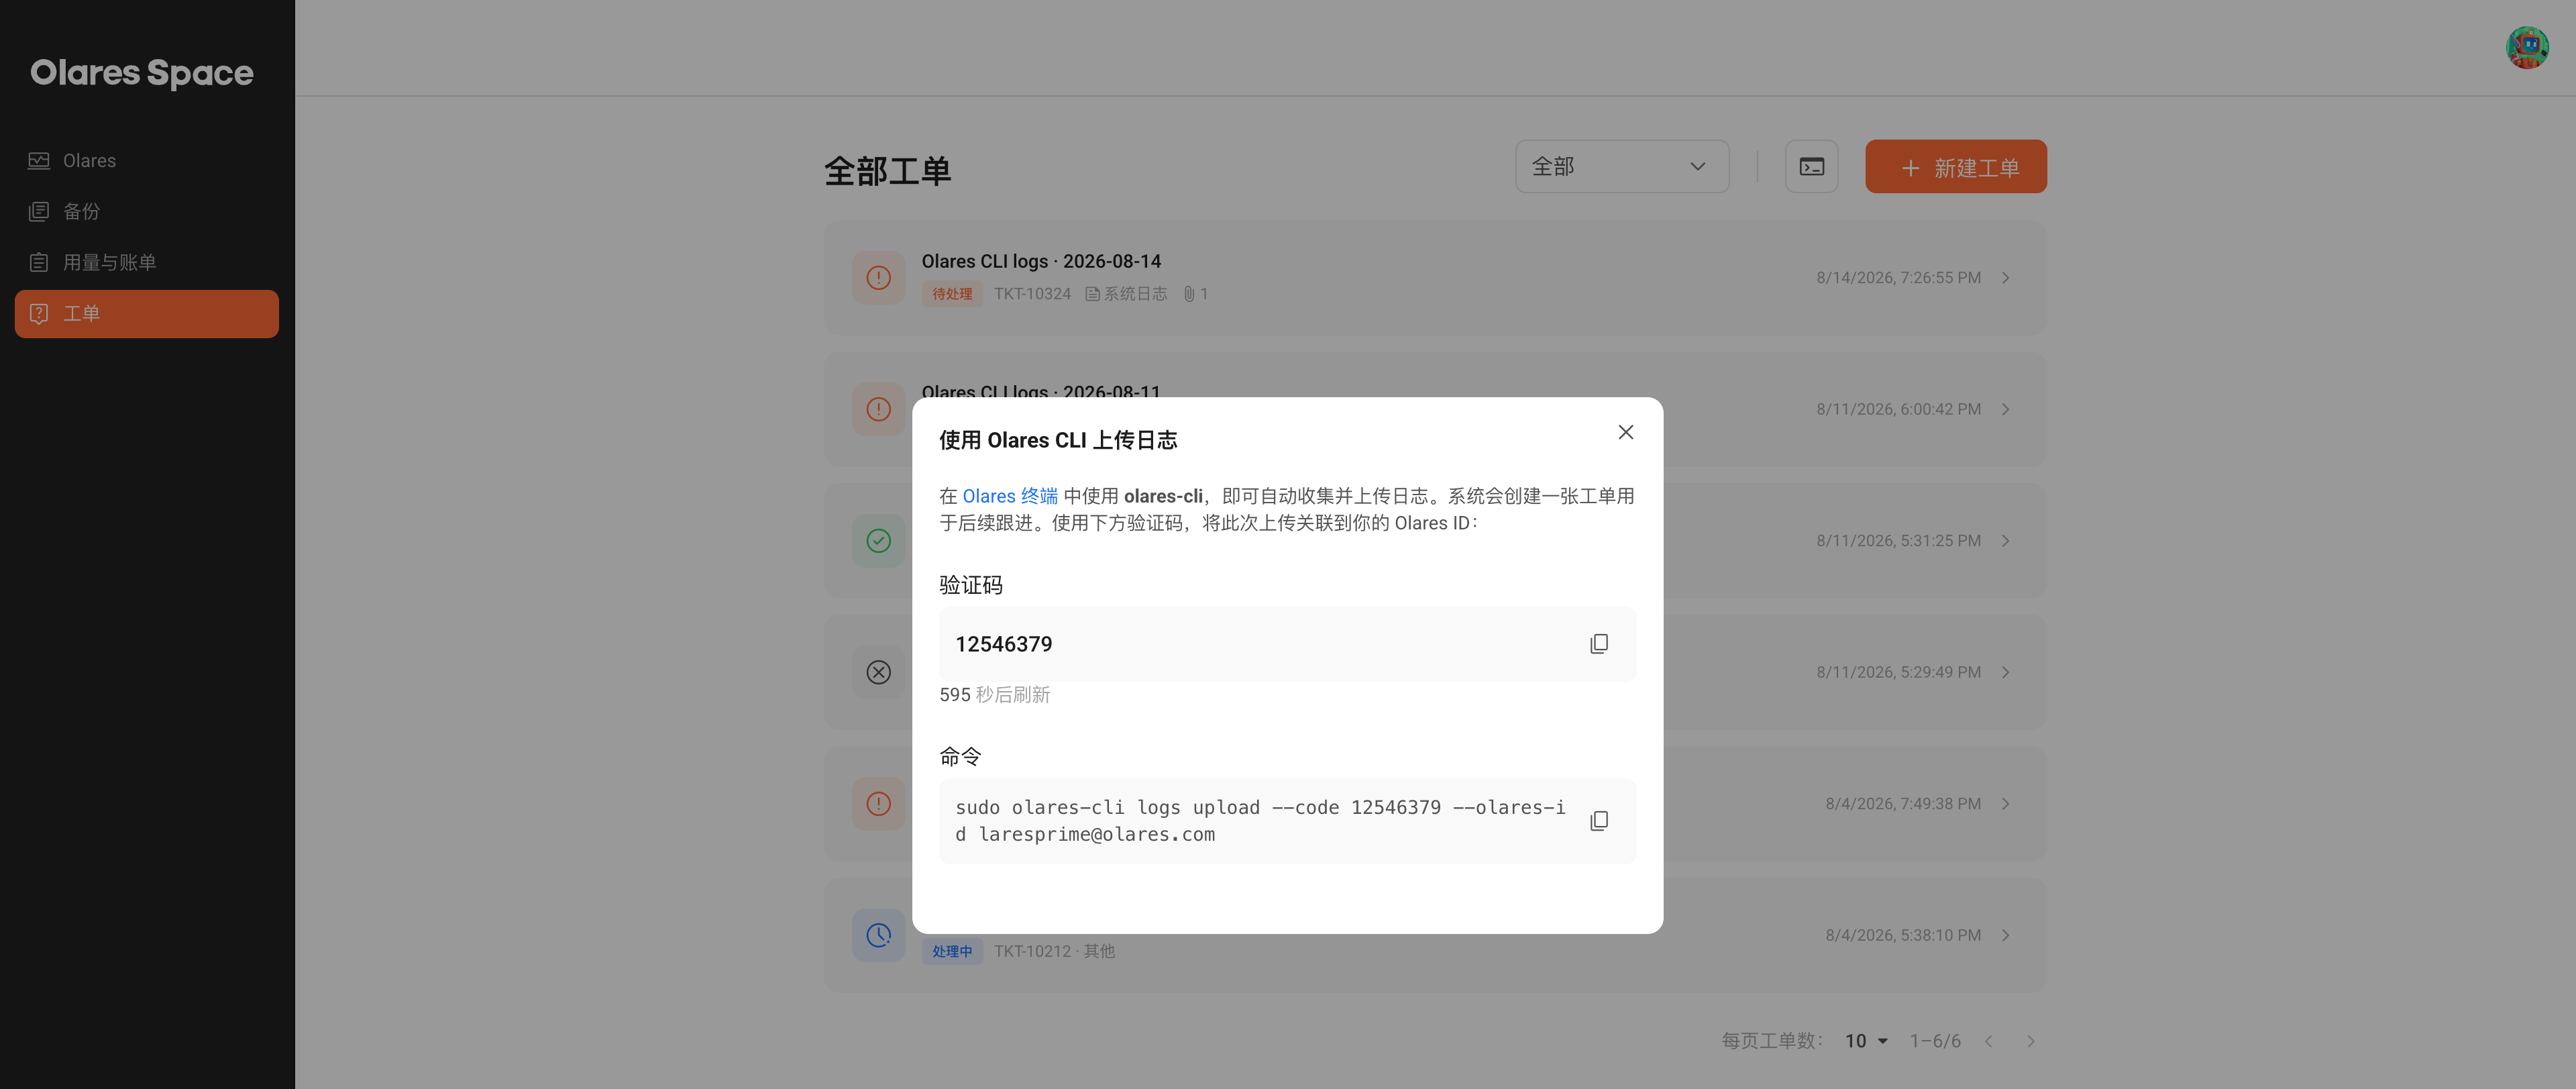Click ticket number TKT-10212 · 其他
The height and width of the screenshot is (1089, 2576).
[1054, 952]
